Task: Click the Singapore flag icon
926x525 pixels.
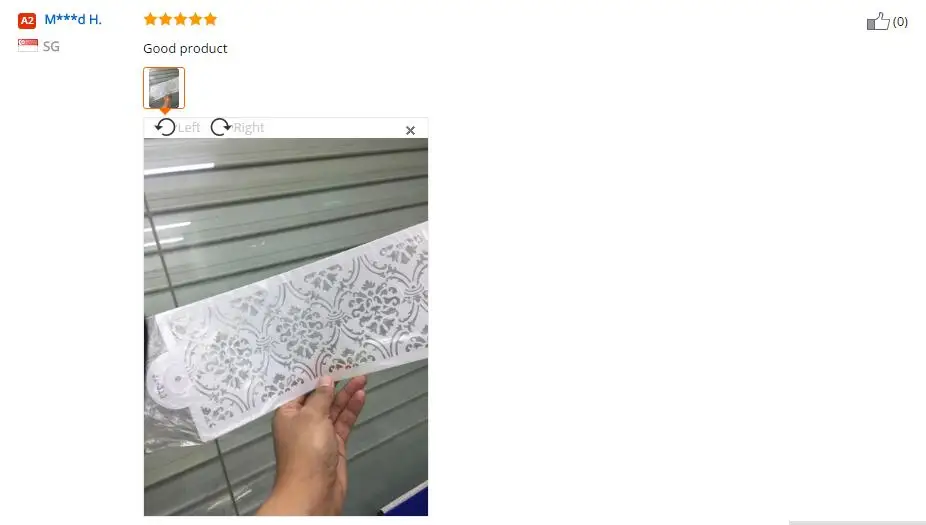Action: [x=28, y=45]
